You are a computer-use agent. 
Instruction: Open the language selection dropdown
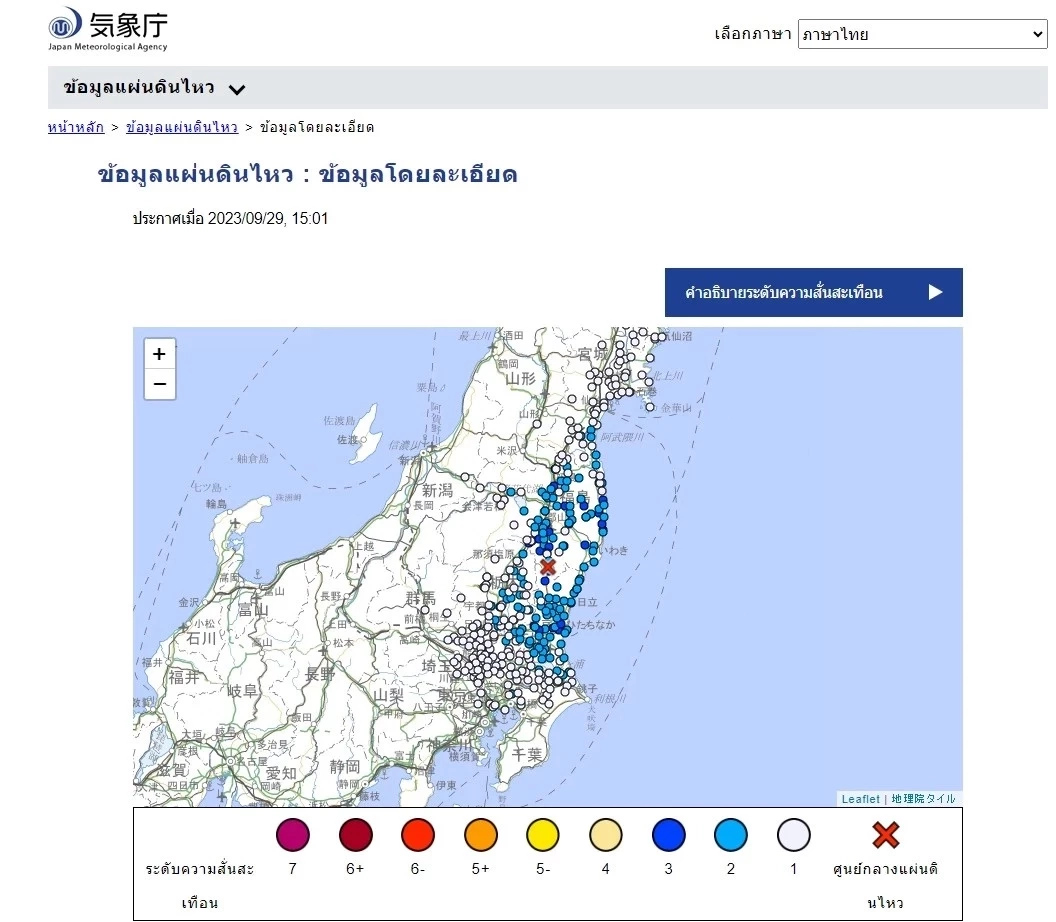[x=921, y=34]
